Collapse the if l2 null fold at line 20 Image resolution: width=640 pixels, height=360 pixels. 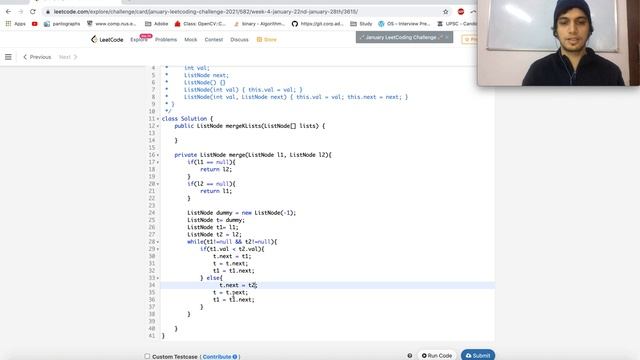click(158, 184)
